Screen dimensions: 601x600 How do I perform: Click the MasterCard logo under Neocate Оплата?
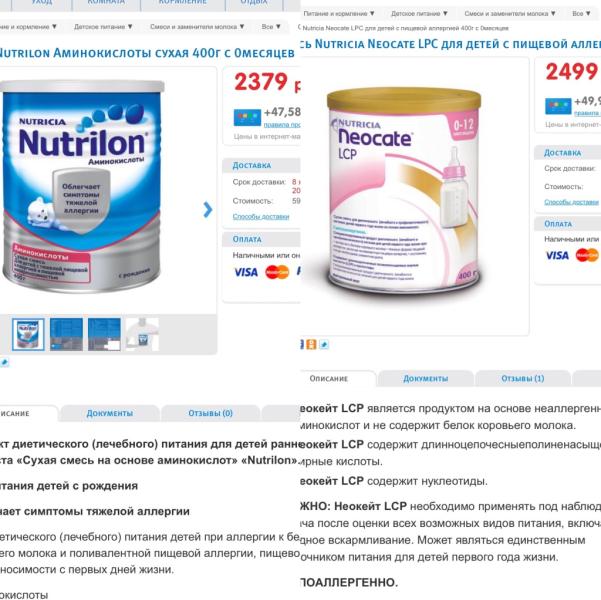pos(587,255)
